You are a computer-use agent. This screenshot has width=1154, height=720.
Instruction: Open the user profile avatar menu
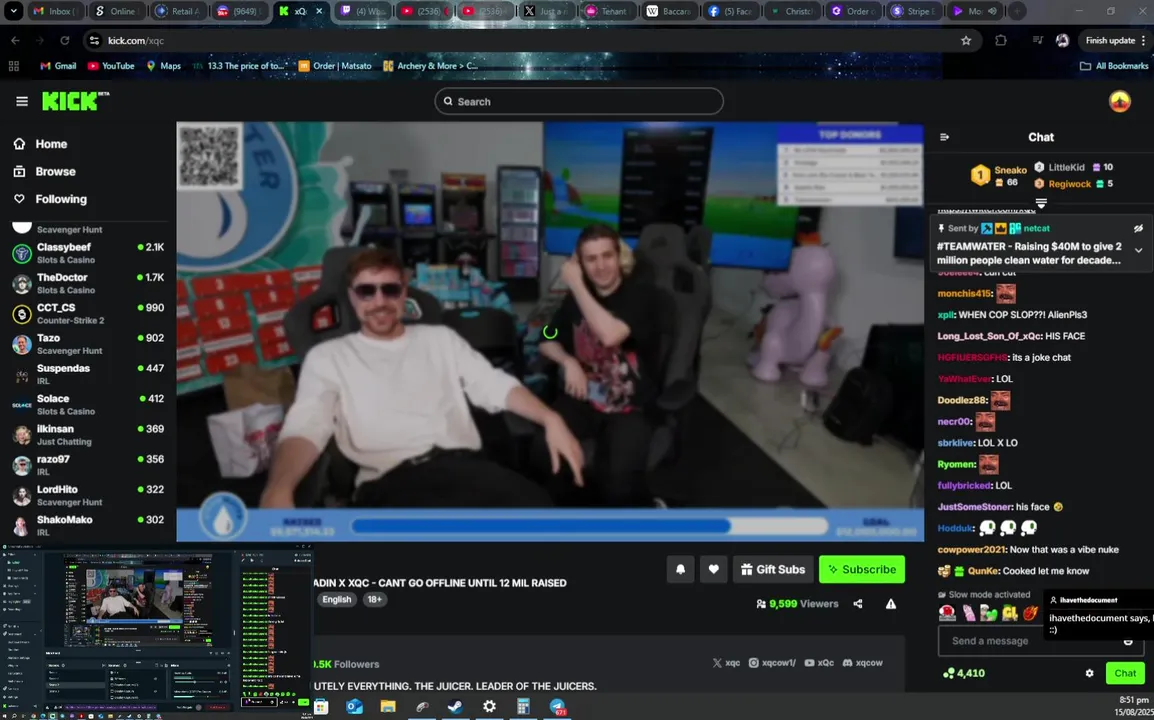tap(1119, 102)
